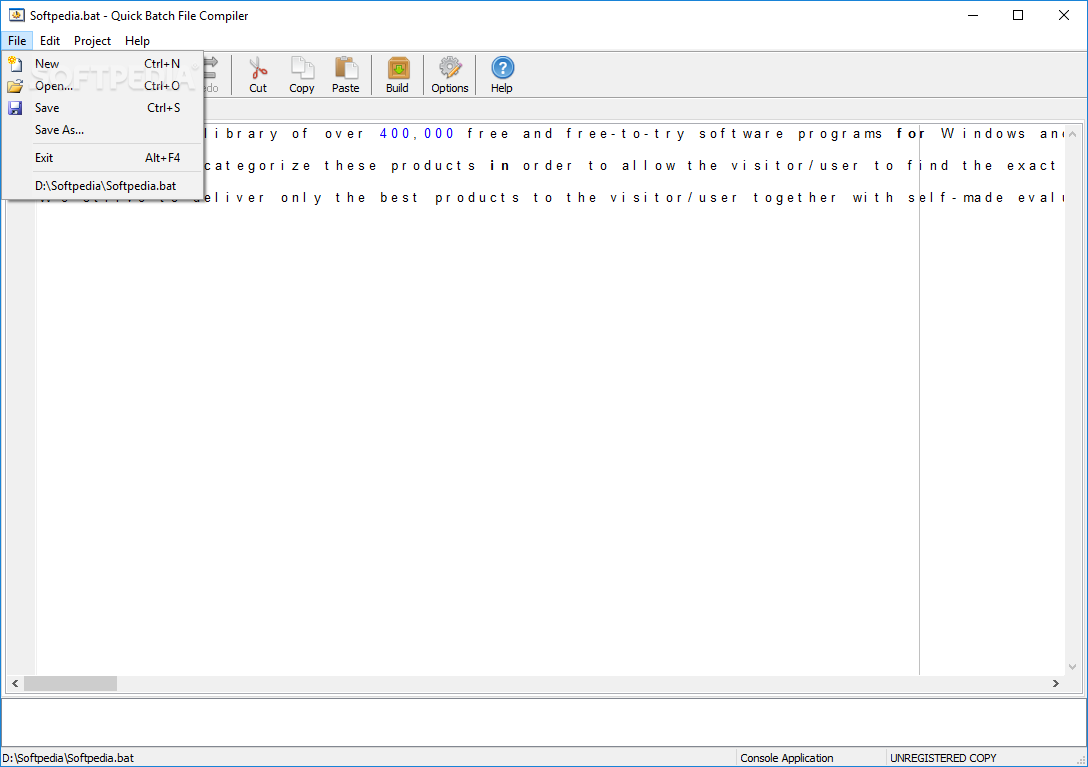
Task: Click the Open folder icon in File menu
Action: [15, 86]
